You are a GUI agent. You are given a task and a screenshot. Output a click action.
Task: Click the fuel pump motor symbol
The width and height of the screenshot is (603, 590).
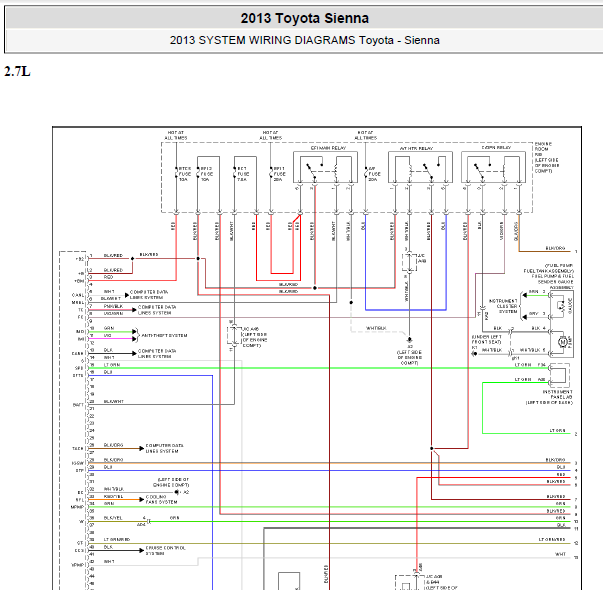click(563, 342)
